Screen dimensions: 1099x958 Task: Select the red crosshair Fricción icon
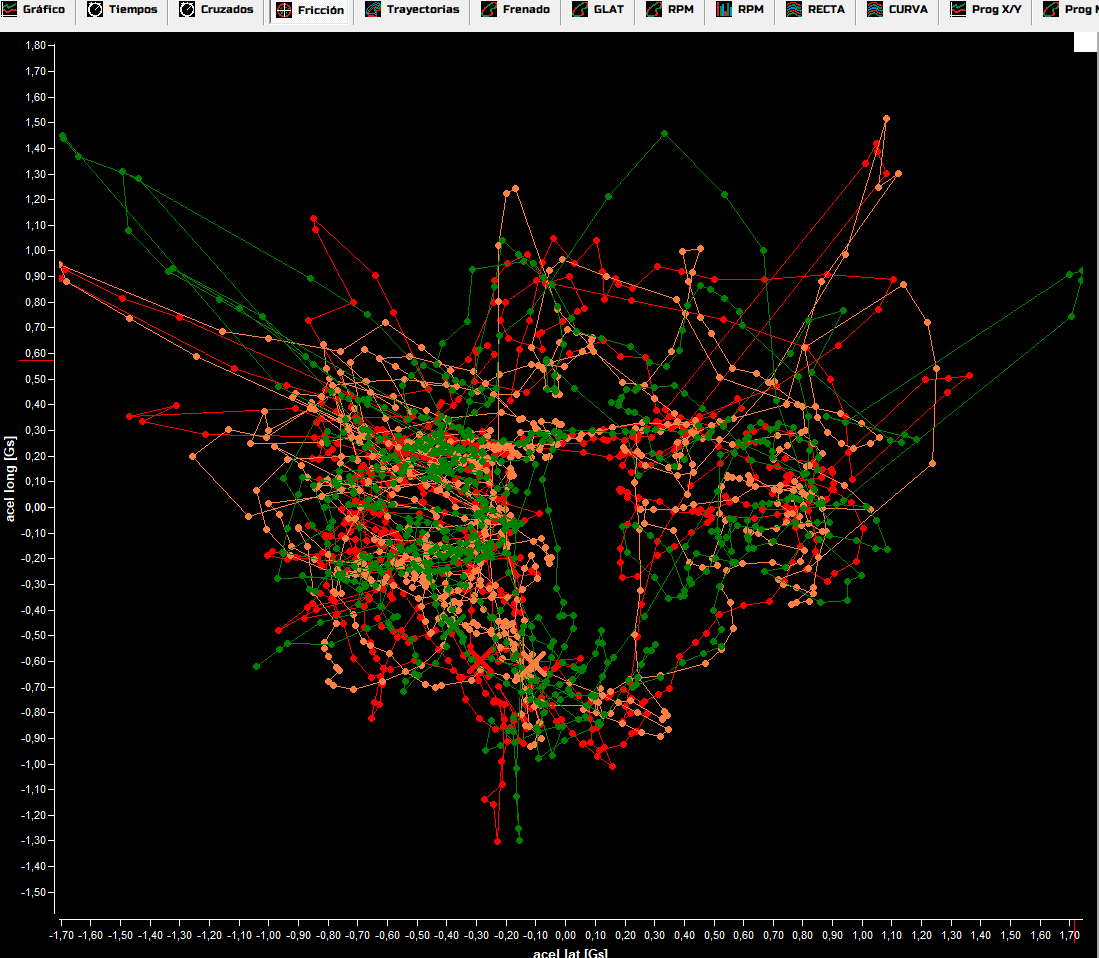click(284, 10)
